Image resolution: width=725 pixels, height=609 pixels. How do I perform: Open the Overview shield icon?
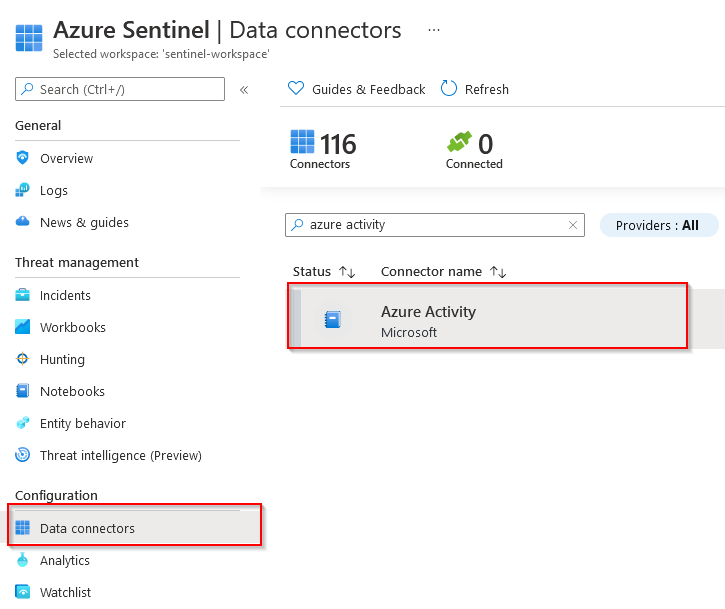click(x=22, y=158)
